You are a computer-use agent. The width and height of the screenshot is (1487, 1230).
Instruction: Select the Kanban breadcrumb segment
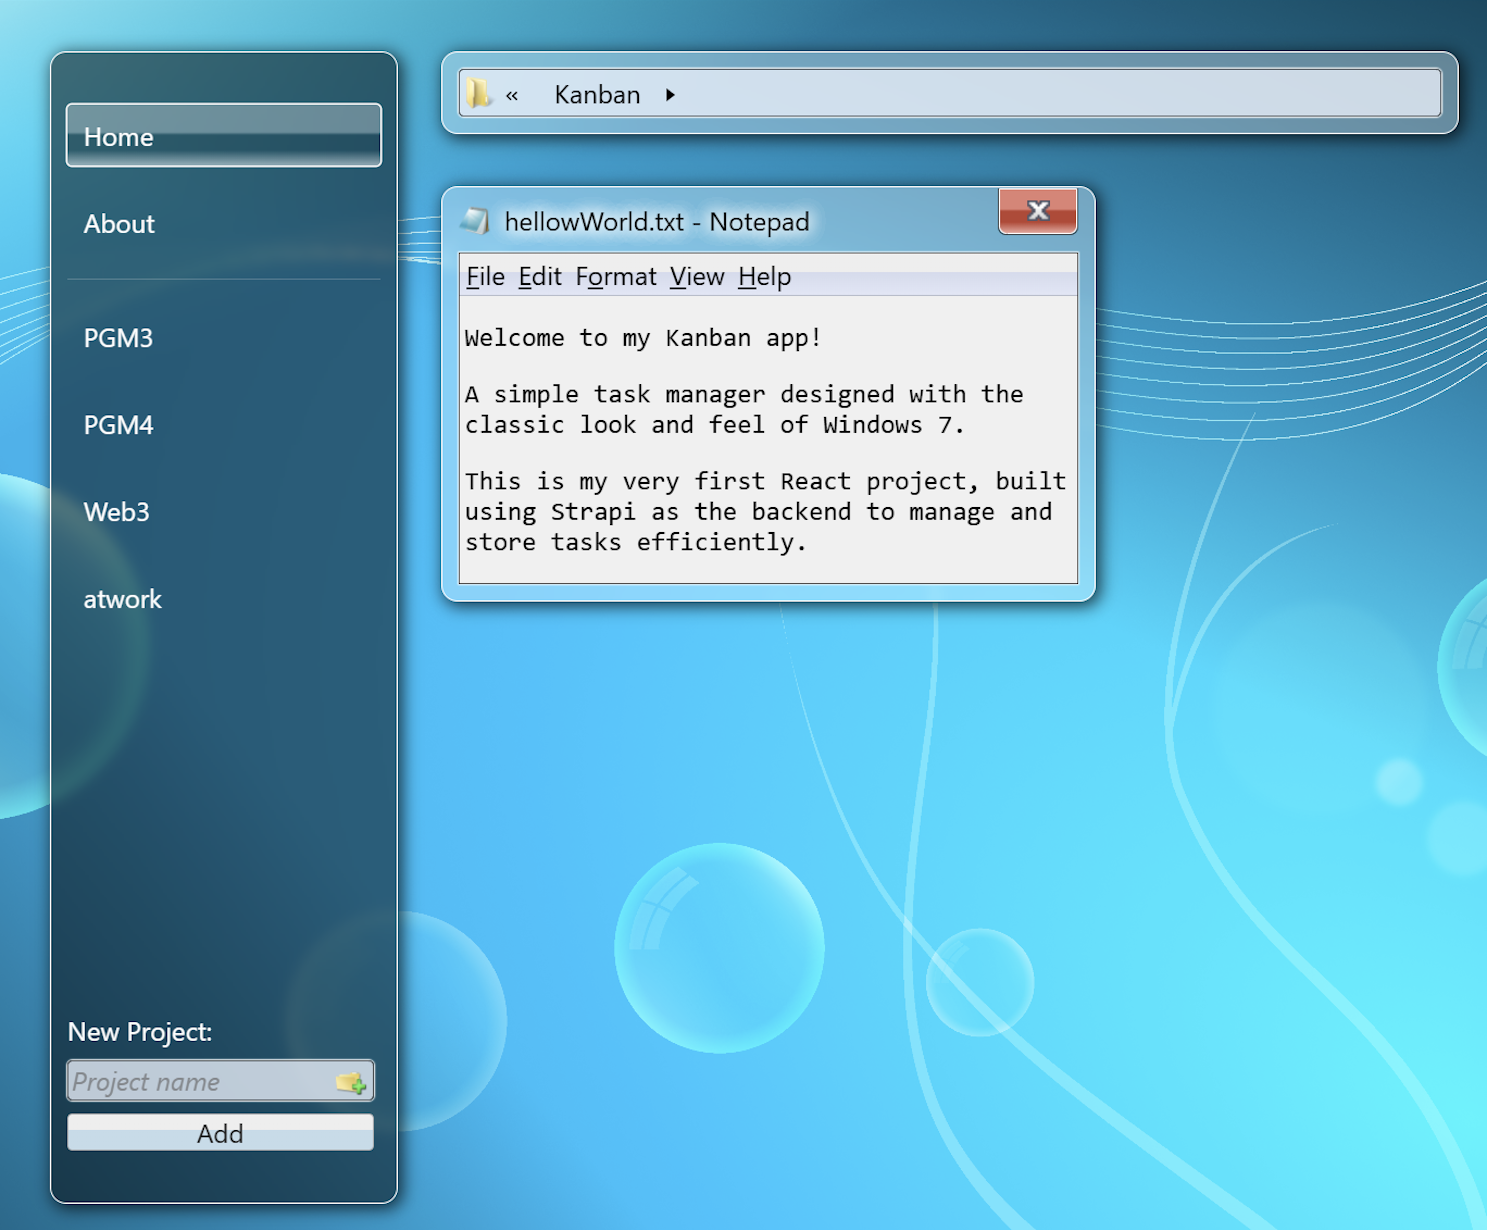pyautogui.click(x=597, y=95)
